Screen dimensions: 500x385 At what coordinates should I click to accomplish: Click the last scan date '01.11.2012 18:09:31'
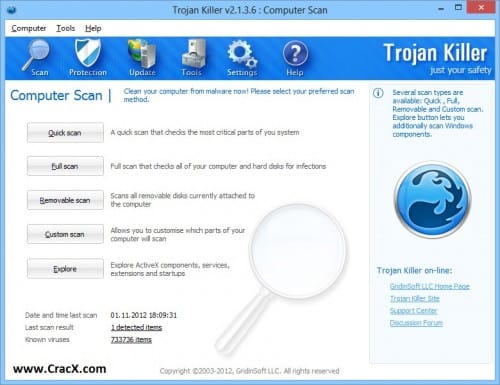(x=144, y=315)
